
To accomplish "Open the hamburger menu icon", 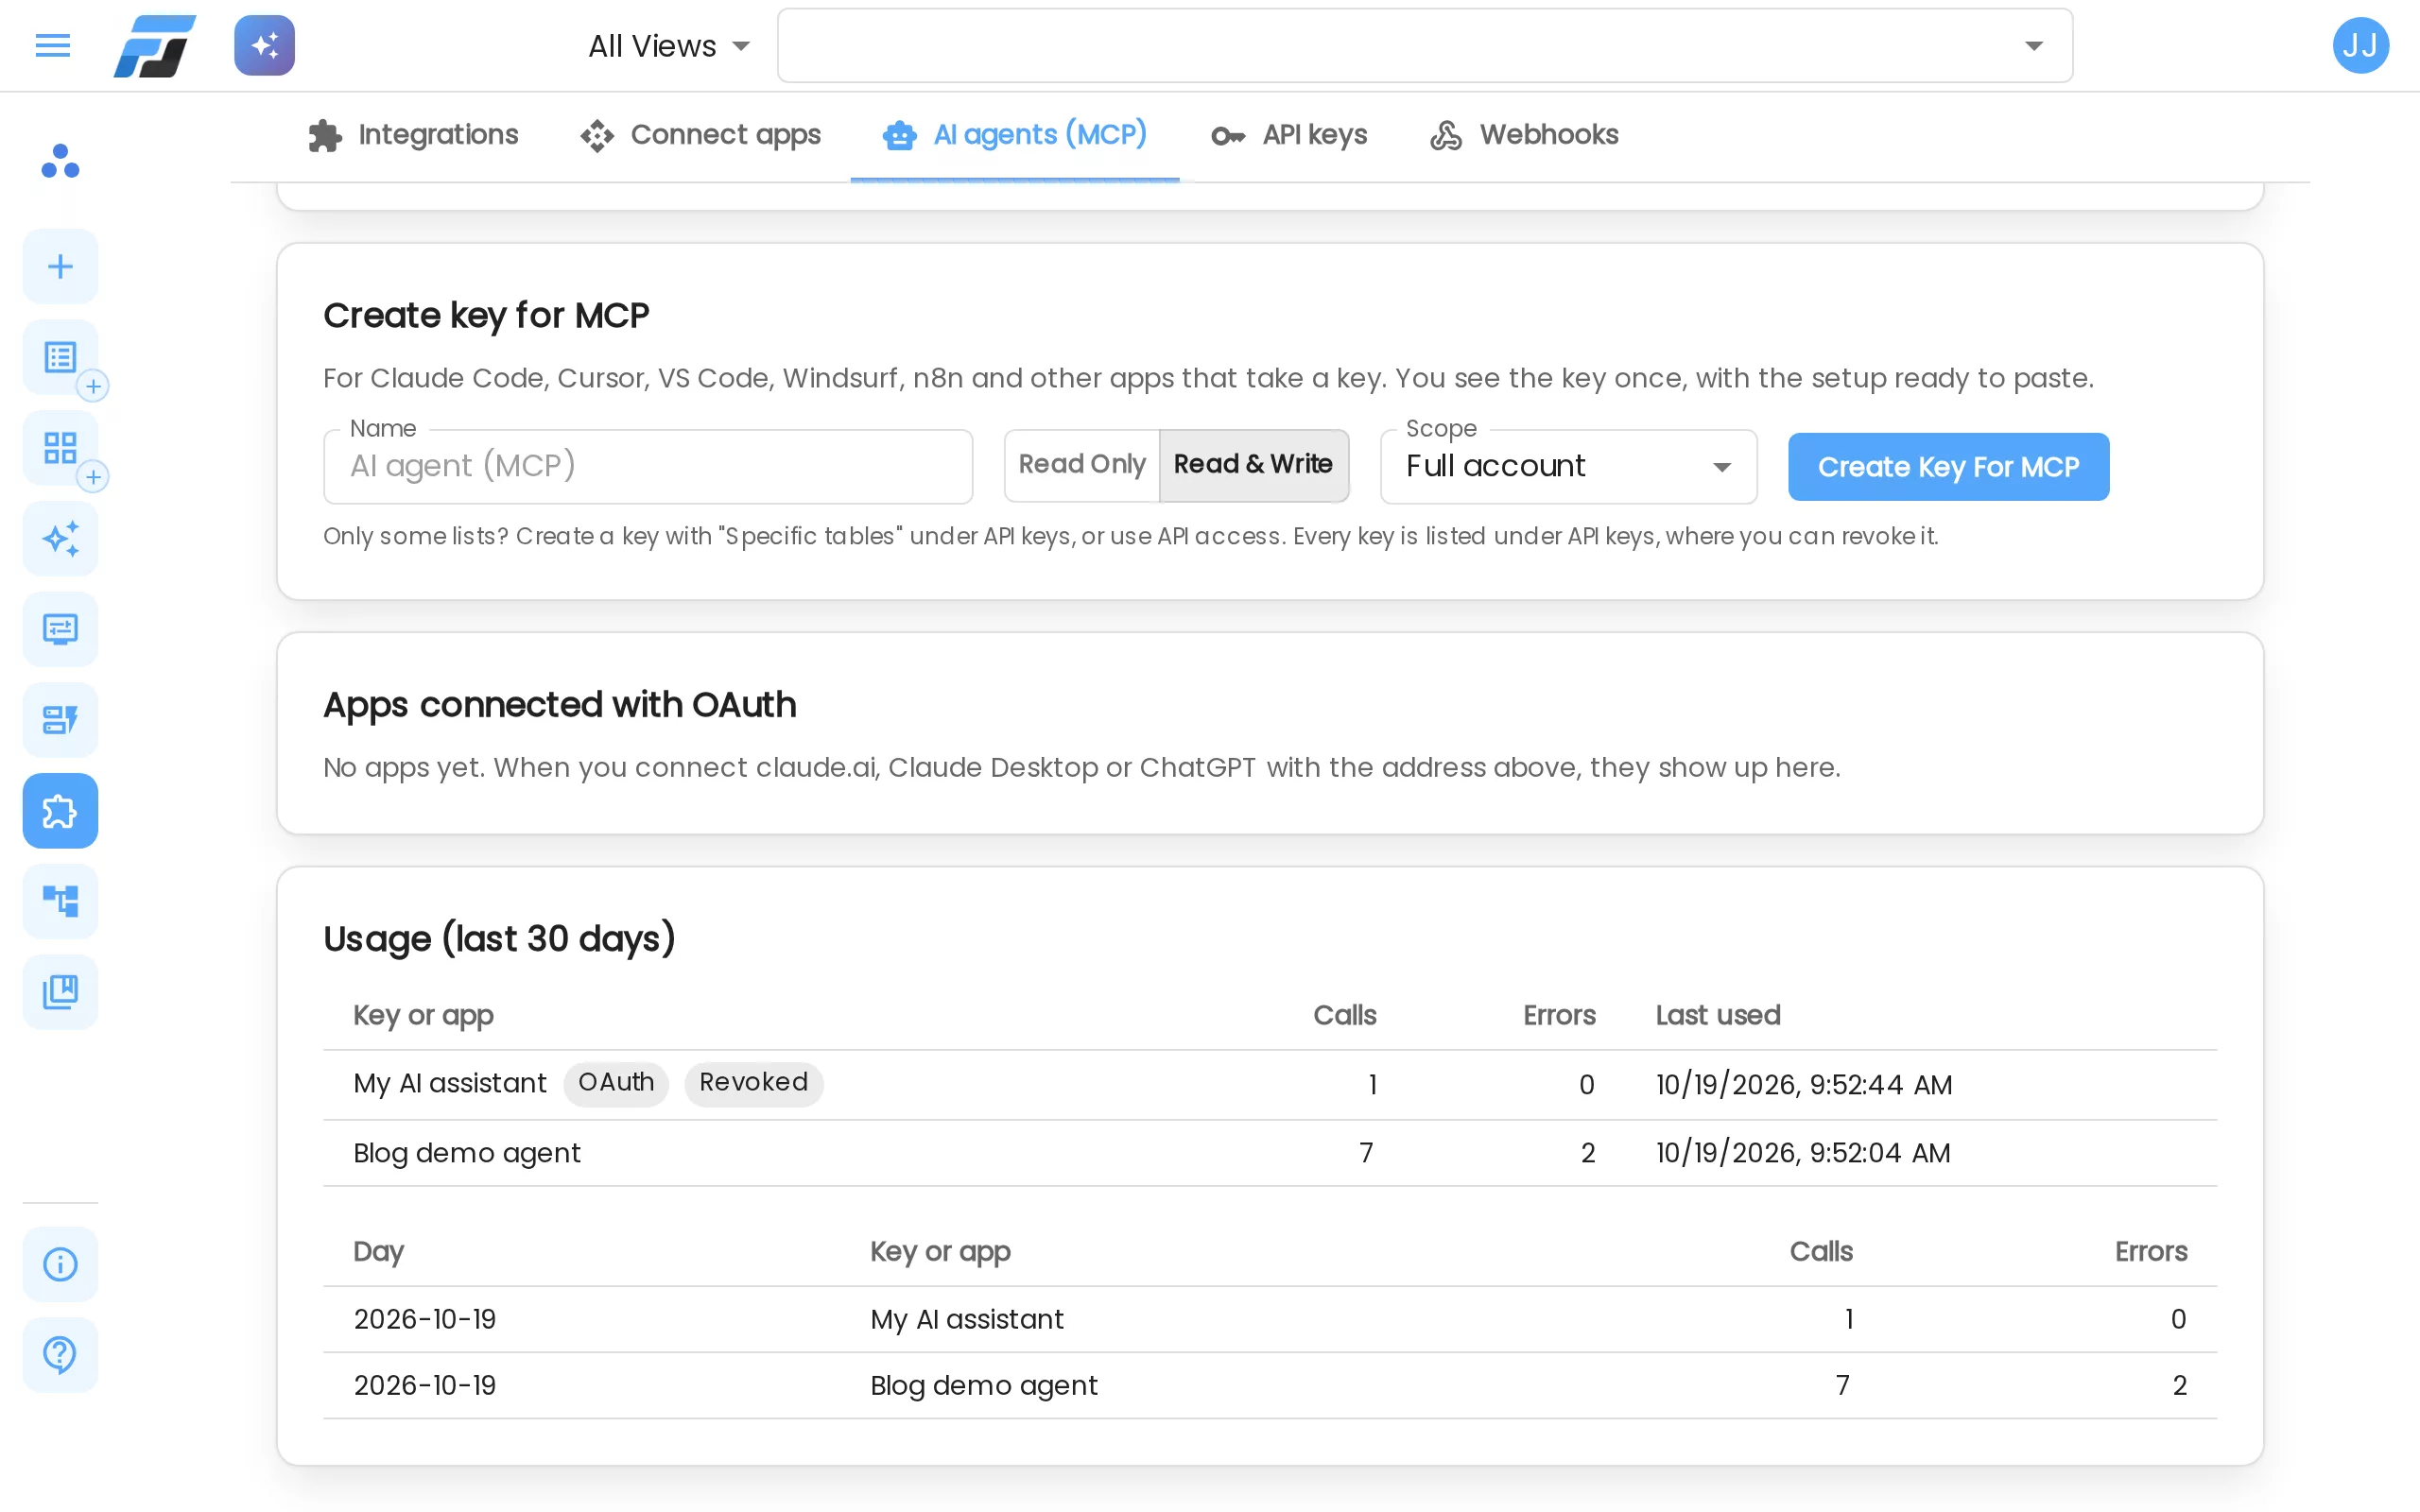I will click(x=52, y=45).
